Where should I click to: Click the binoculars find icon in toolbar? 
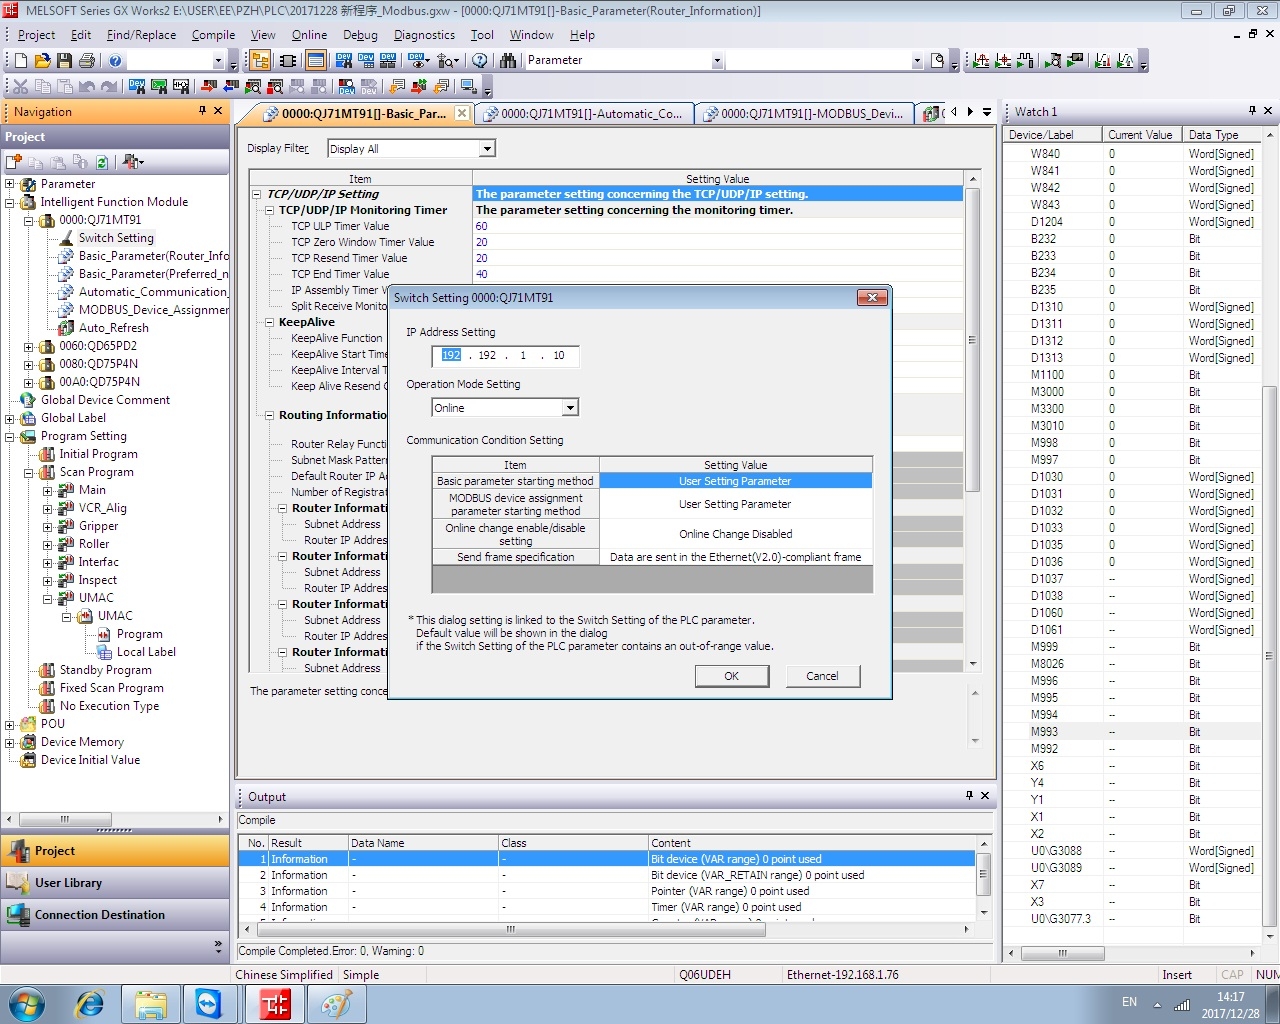(x=508, y=61)
